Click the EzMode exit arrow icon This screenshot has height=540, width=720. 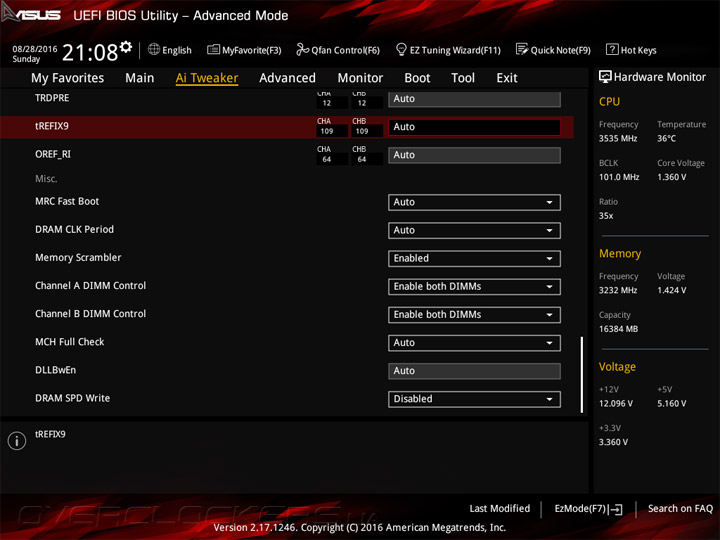(x=615, y=509)
